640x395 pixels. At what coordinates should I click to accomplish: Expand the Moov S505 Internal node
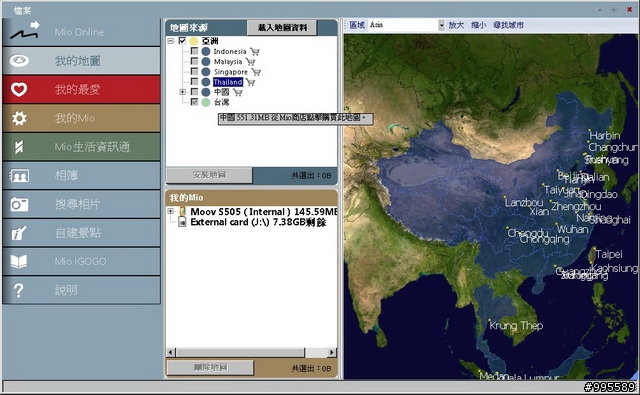[x=171, y=211]
